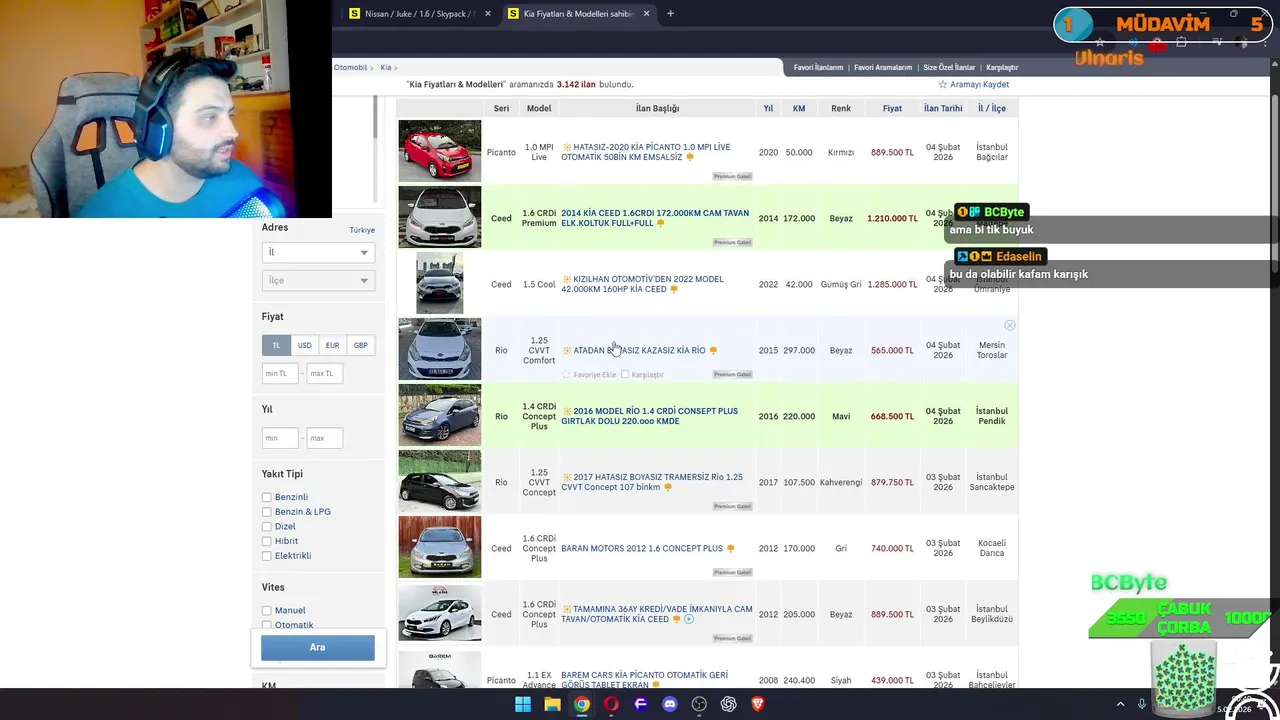Select EUR currency button
The height and width of the screenshot is (720, 1280).
tap(332, 345)
